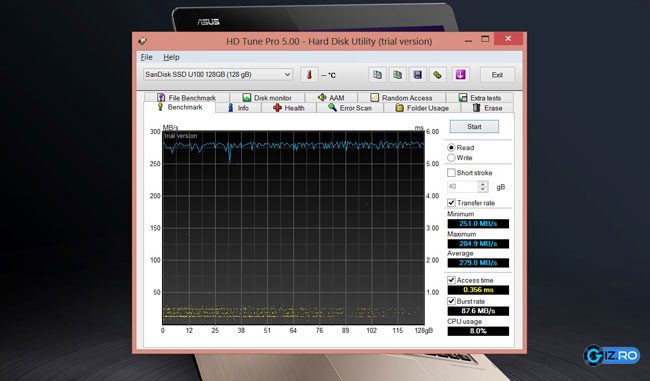Click the 0.356 ms access time value
Image resolution: width=650 pixels, height=381 pixels.
click(x=478, y=290)
